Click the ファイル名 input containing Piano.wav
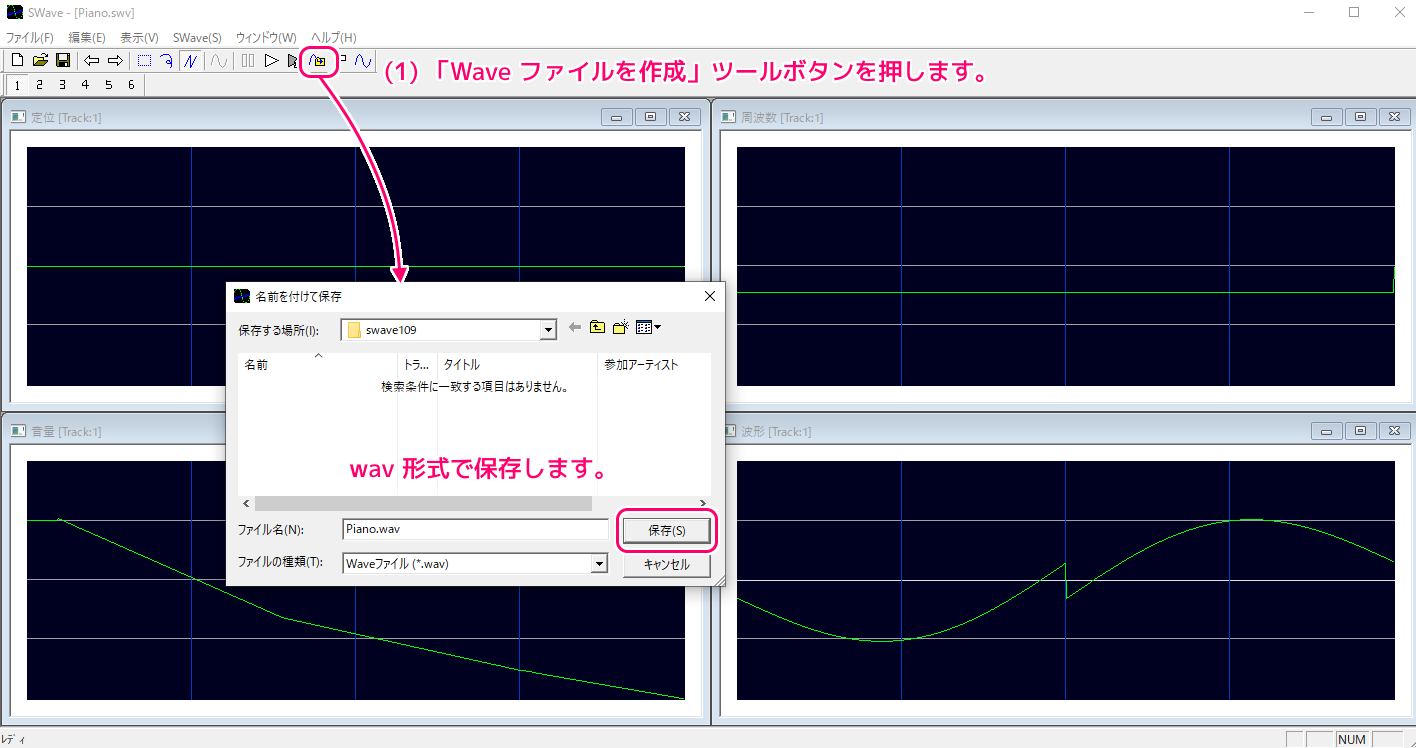 [x=475, y=529]
